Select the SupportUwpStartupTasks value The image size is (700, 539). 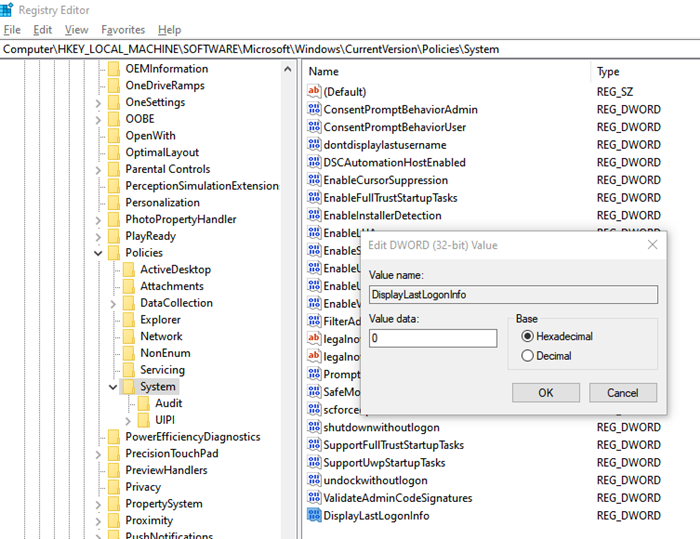384,463
